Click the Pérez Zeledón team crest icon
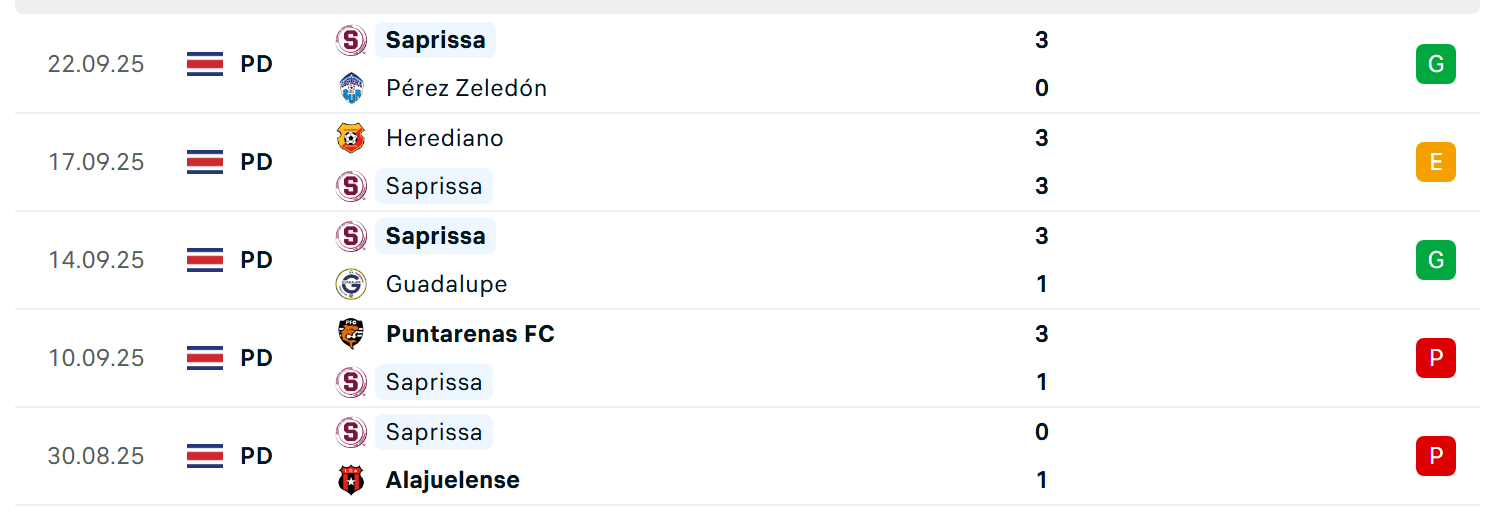The width and height of the screenshot is (1495, 514). pyautogui.click(x=351, y=88)
